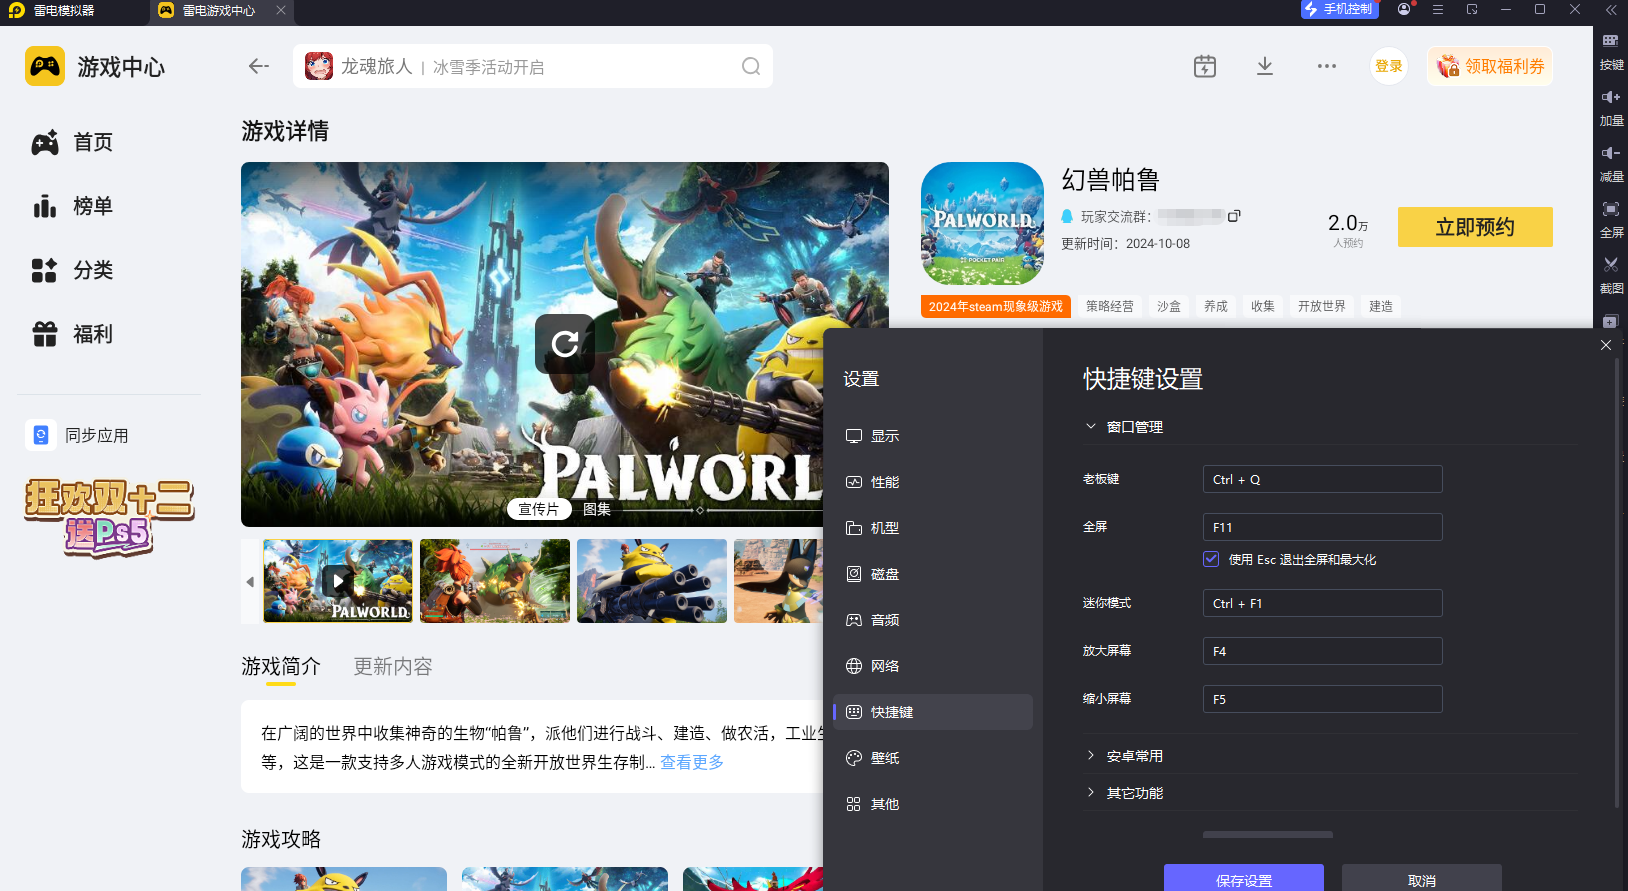Expand the 其它功能 section
The height and width of the screenshot is (891, 1628).
pyautogui.click(x=1091, y=793)
